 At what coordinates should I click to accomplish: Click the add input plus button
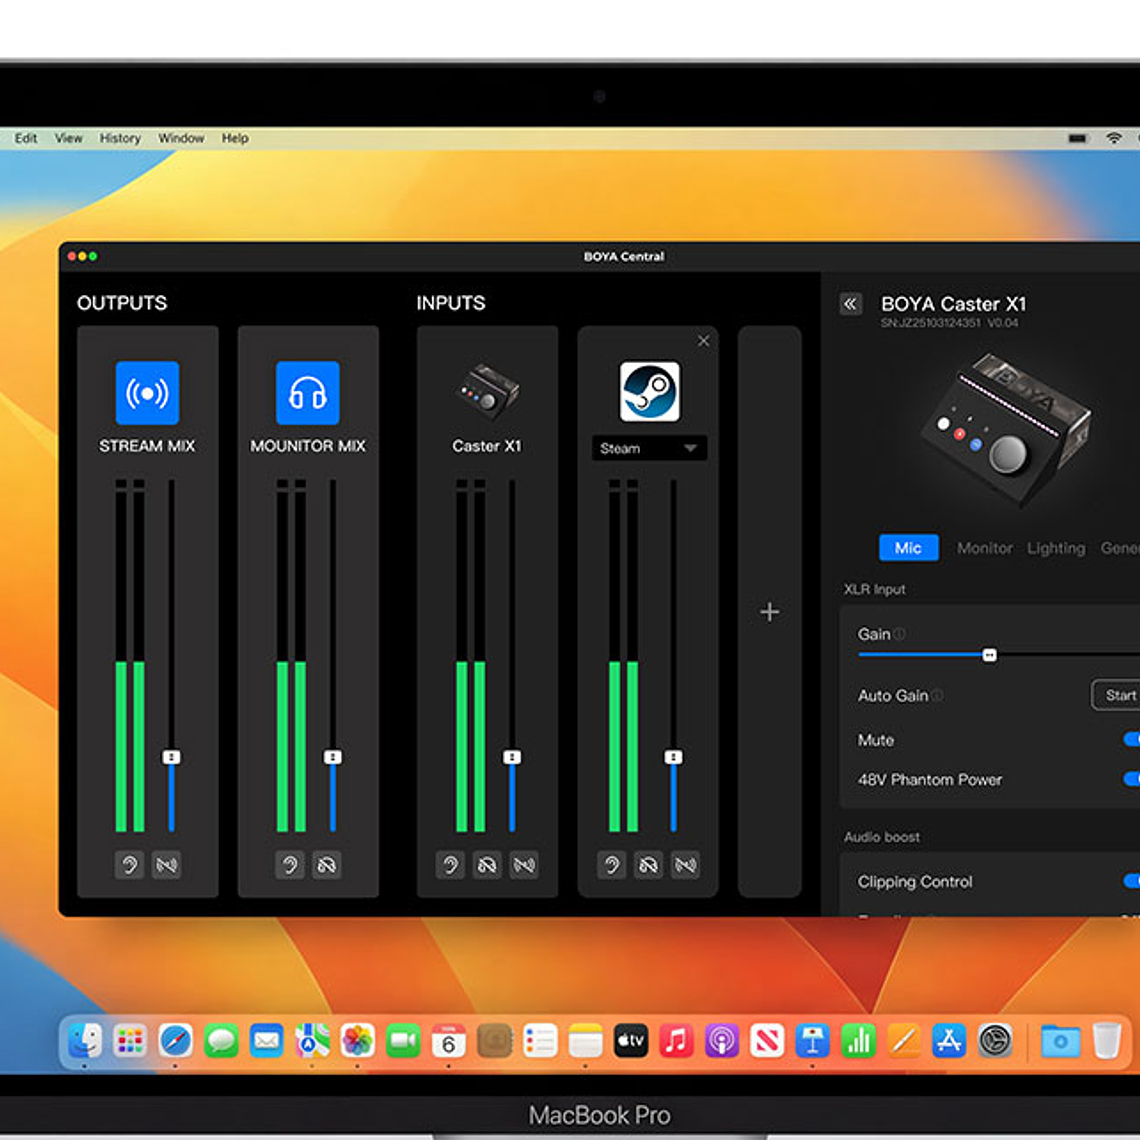pyautogui.click(x=769, y=611)
